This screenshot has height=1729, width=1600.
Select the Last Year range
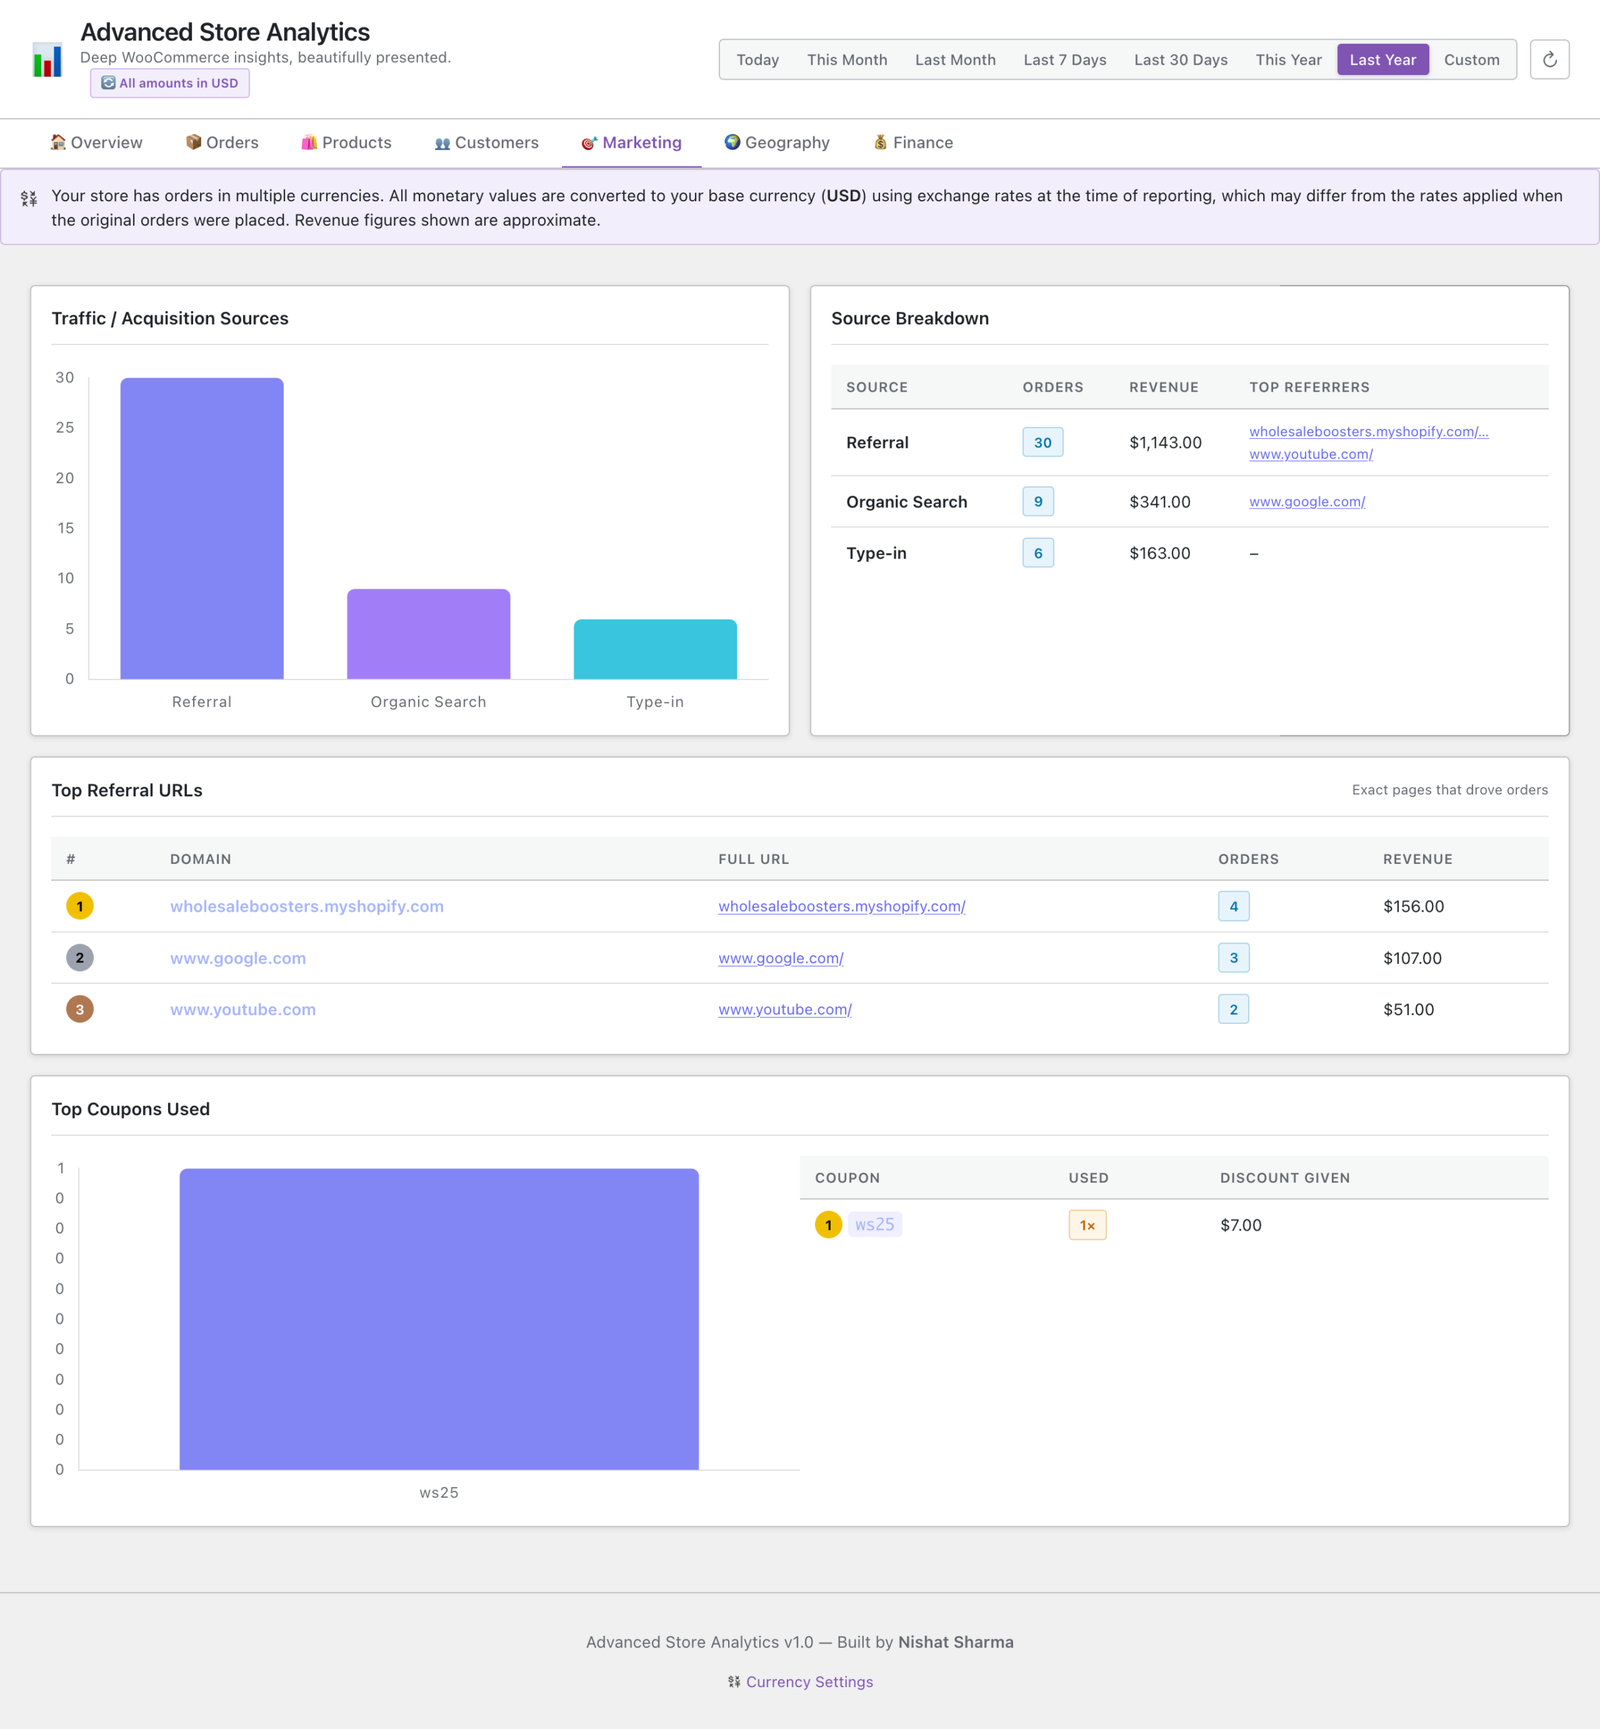[x=1383, y=60]
